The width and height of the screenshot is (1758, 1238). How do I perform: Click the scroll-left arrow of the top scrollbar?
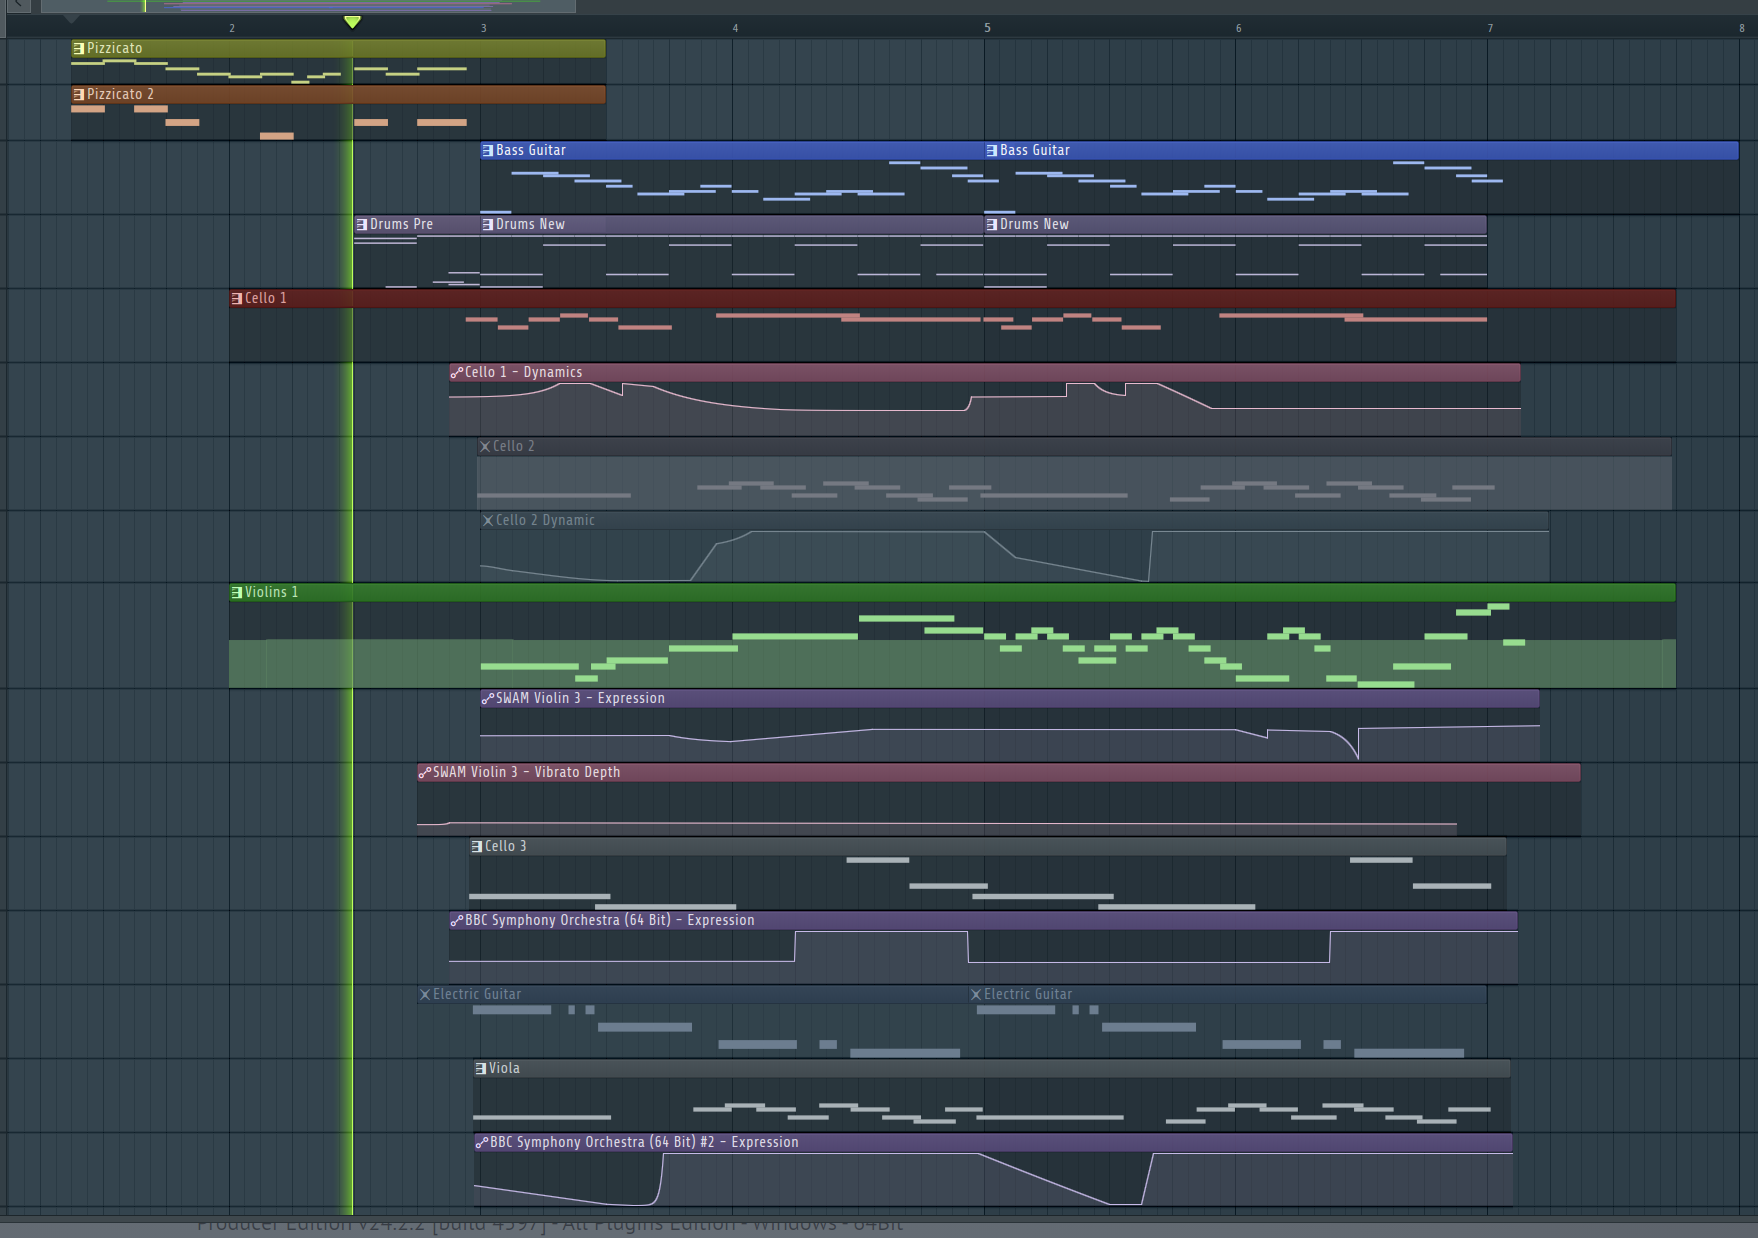pos(18,6)
